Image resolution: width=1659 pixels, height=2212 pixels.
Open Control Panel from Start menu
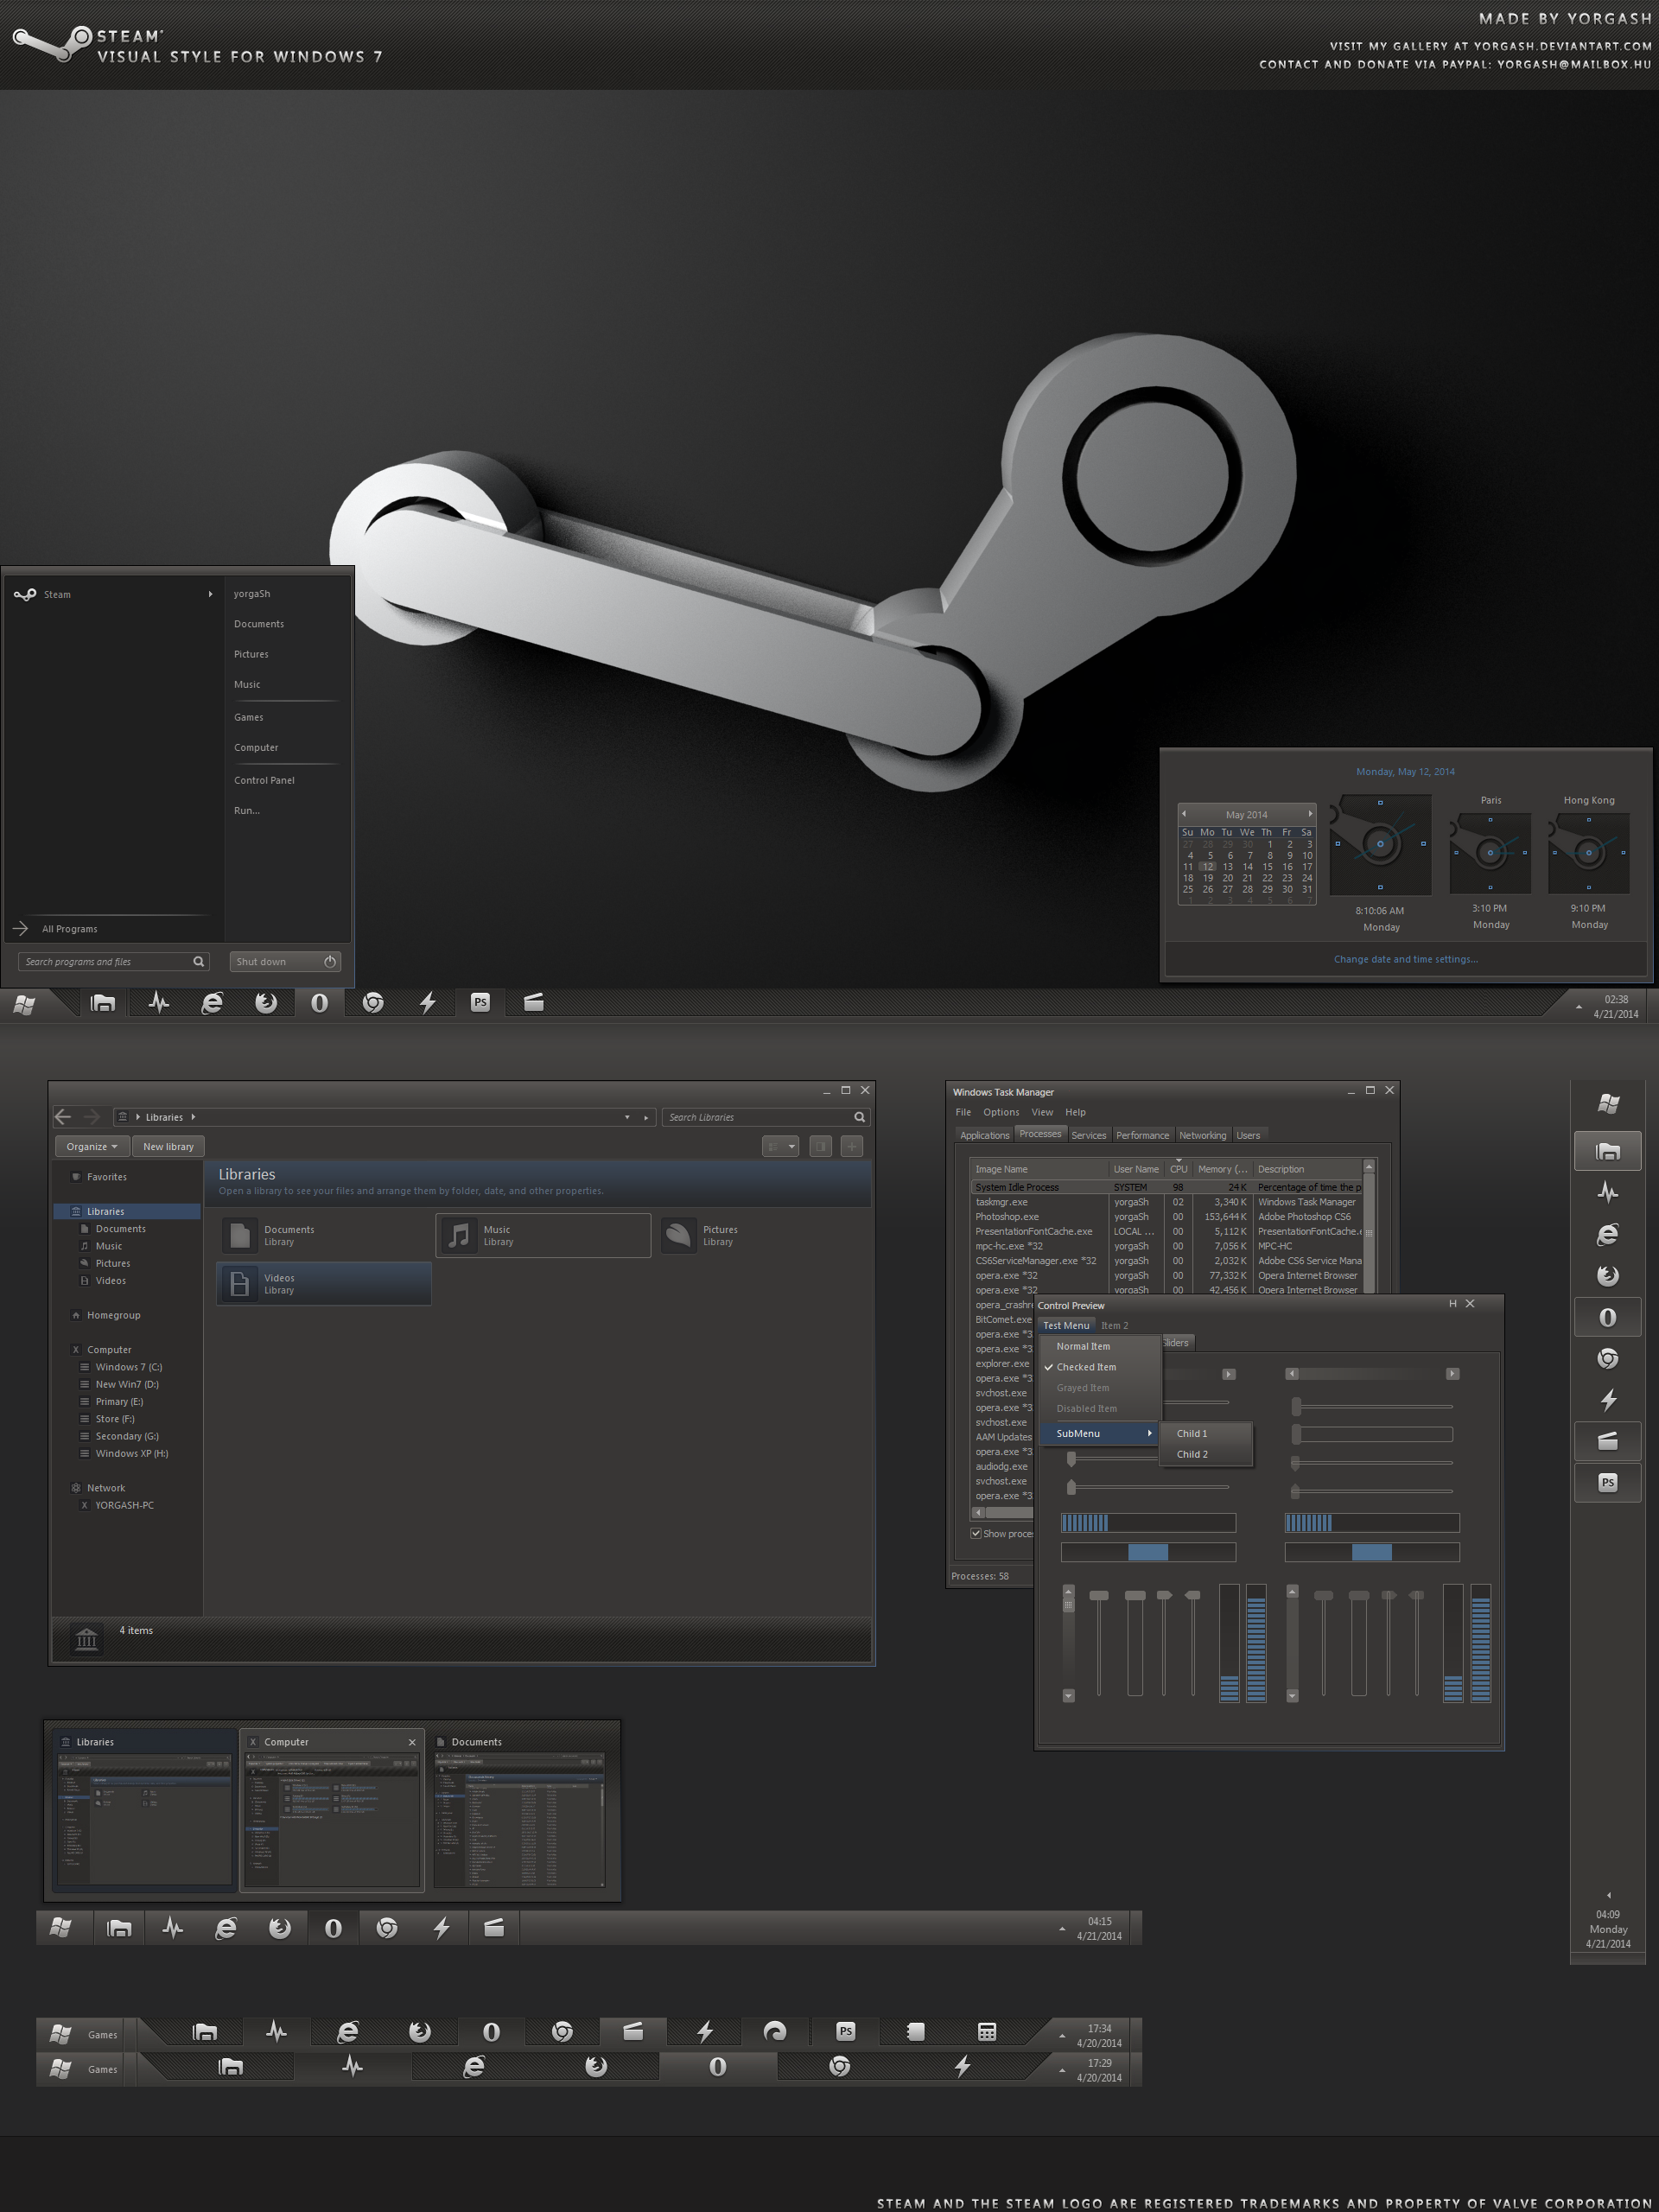pyautogui.click(x=264, y=780)
